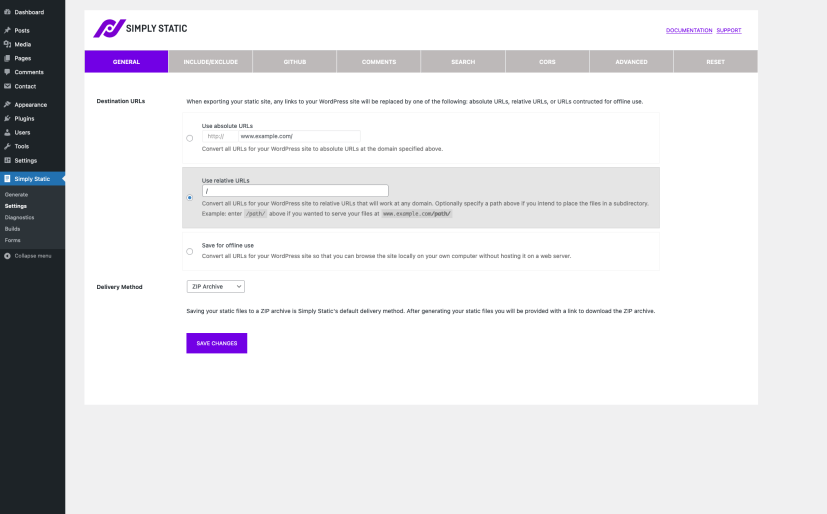Click the Simply Static logo
This screenshot has height=514, width=827.
[140, 29]
